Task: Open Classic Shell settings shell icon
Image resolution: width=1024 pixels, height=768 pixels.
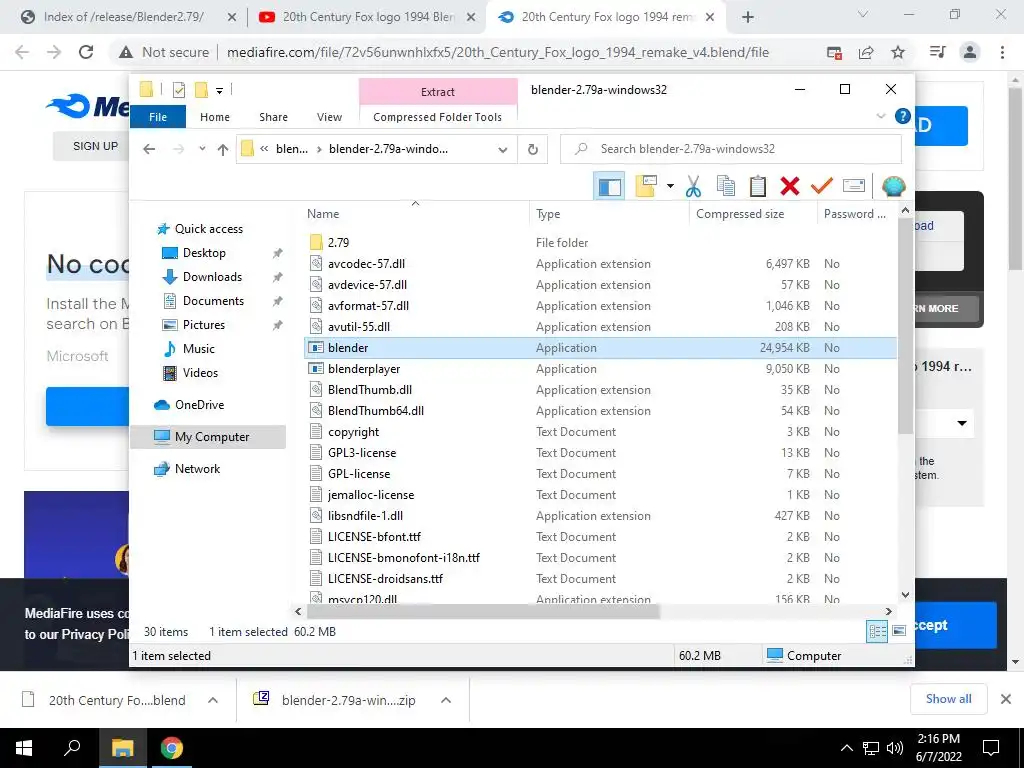Action: tap(893, 186)
